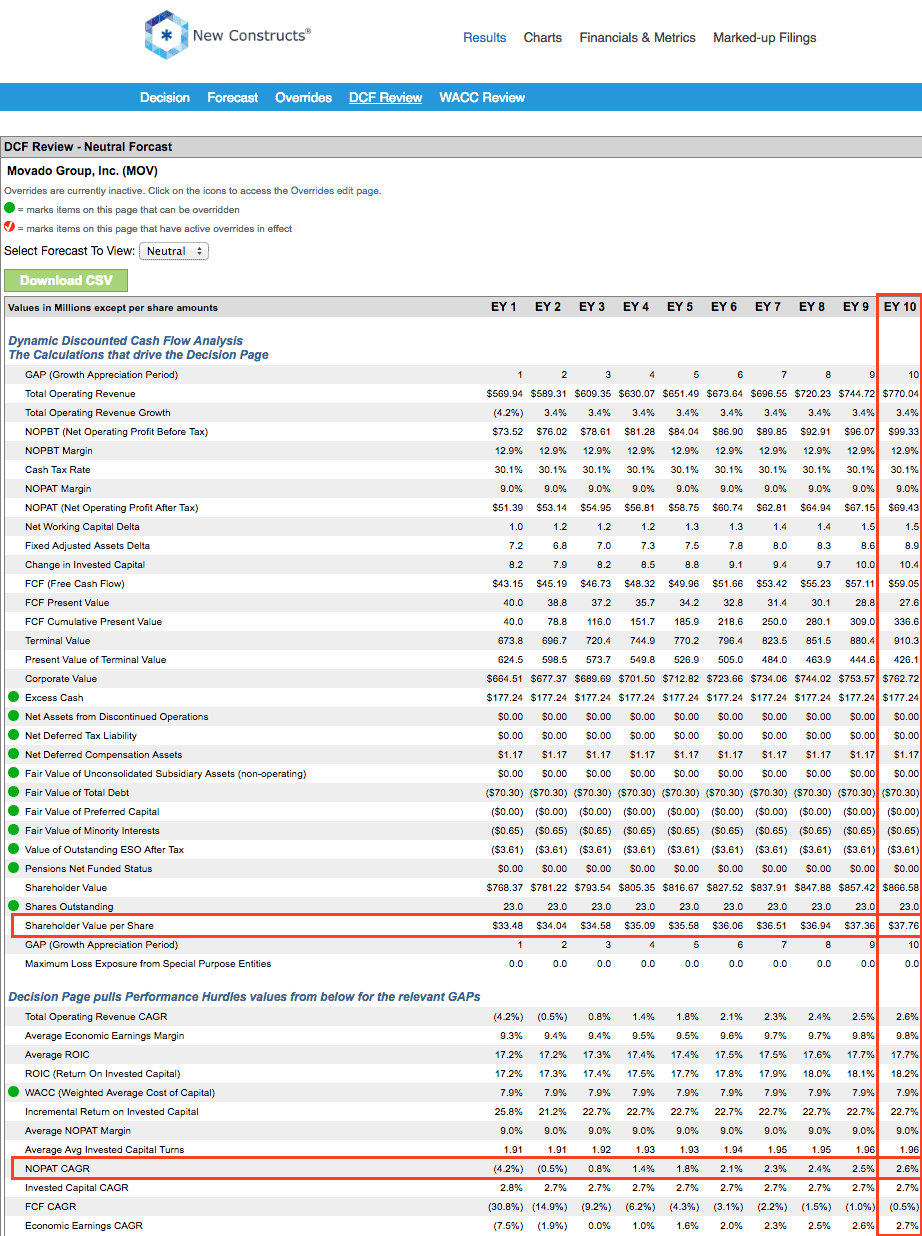Click override icon for Shares Outstanding
The image size is (922, 1236).
[x=13, y=906]
